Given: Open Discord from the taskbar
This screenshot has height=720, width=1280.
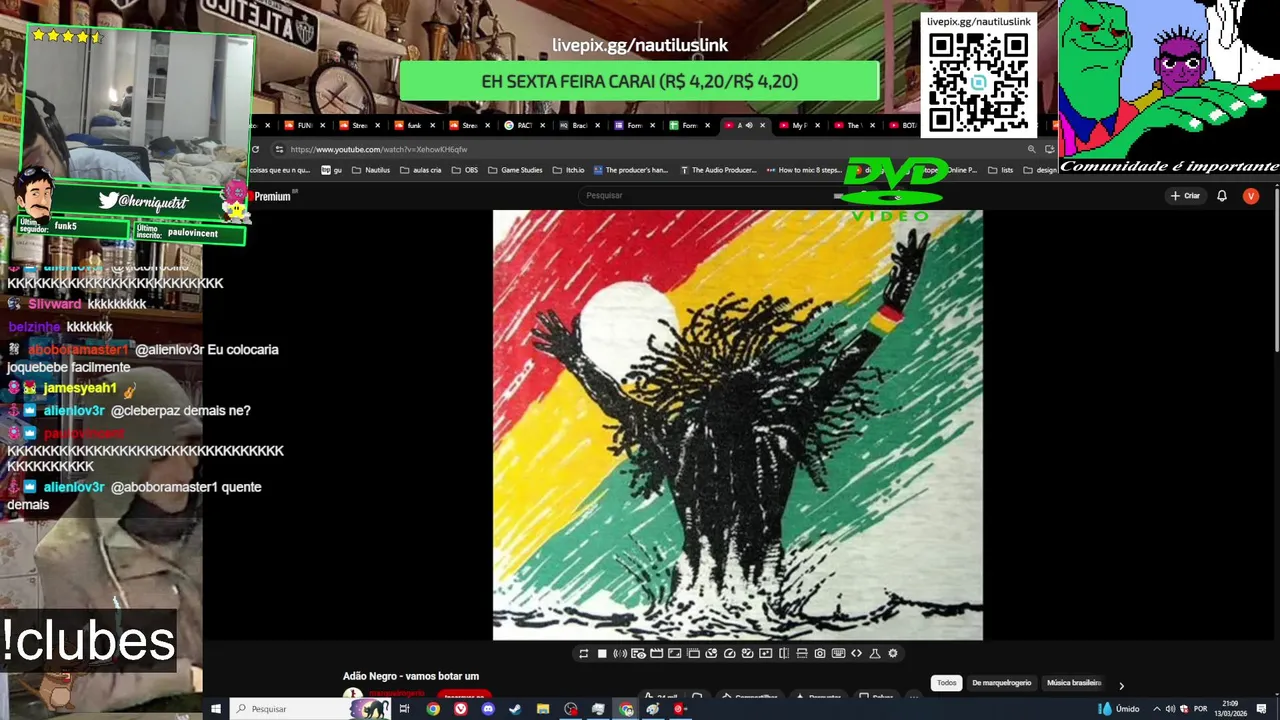Looking at the screenshot, I should pyautogui.click(x=488, y=709).
